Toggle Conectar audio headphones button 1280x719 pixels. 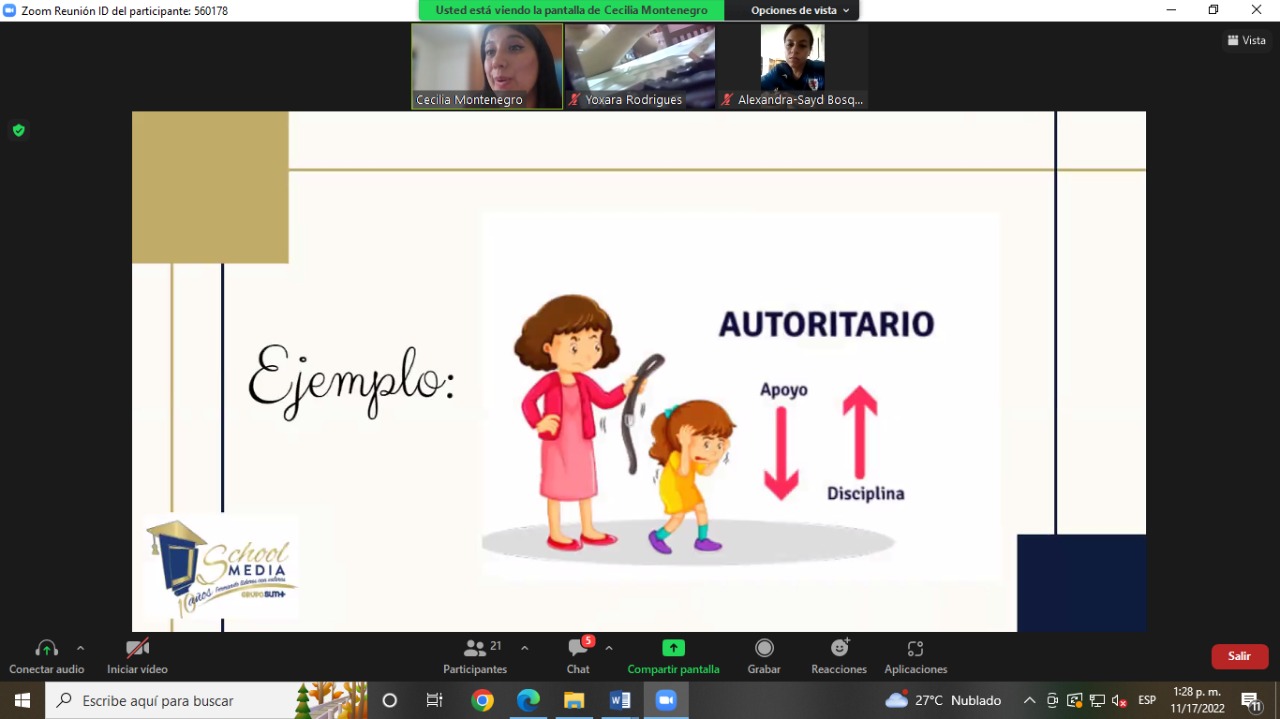click(46, 656)
